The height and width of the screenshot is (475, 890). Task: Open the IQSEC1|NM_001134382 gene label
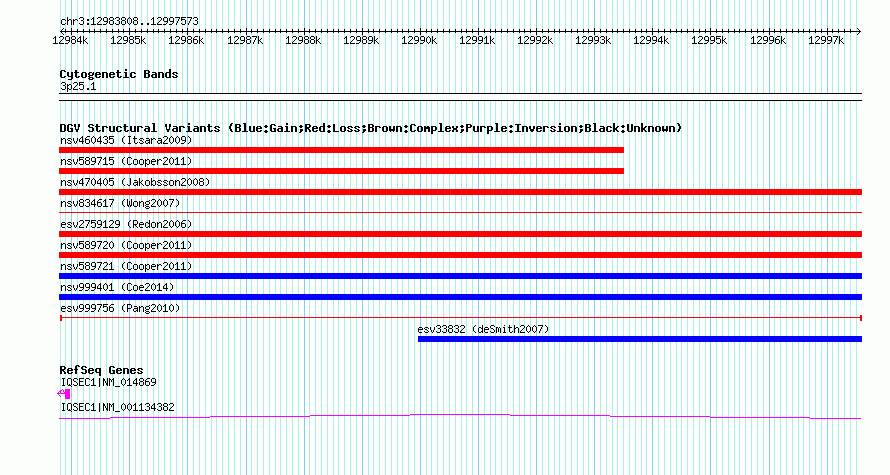tap(117, 407)
